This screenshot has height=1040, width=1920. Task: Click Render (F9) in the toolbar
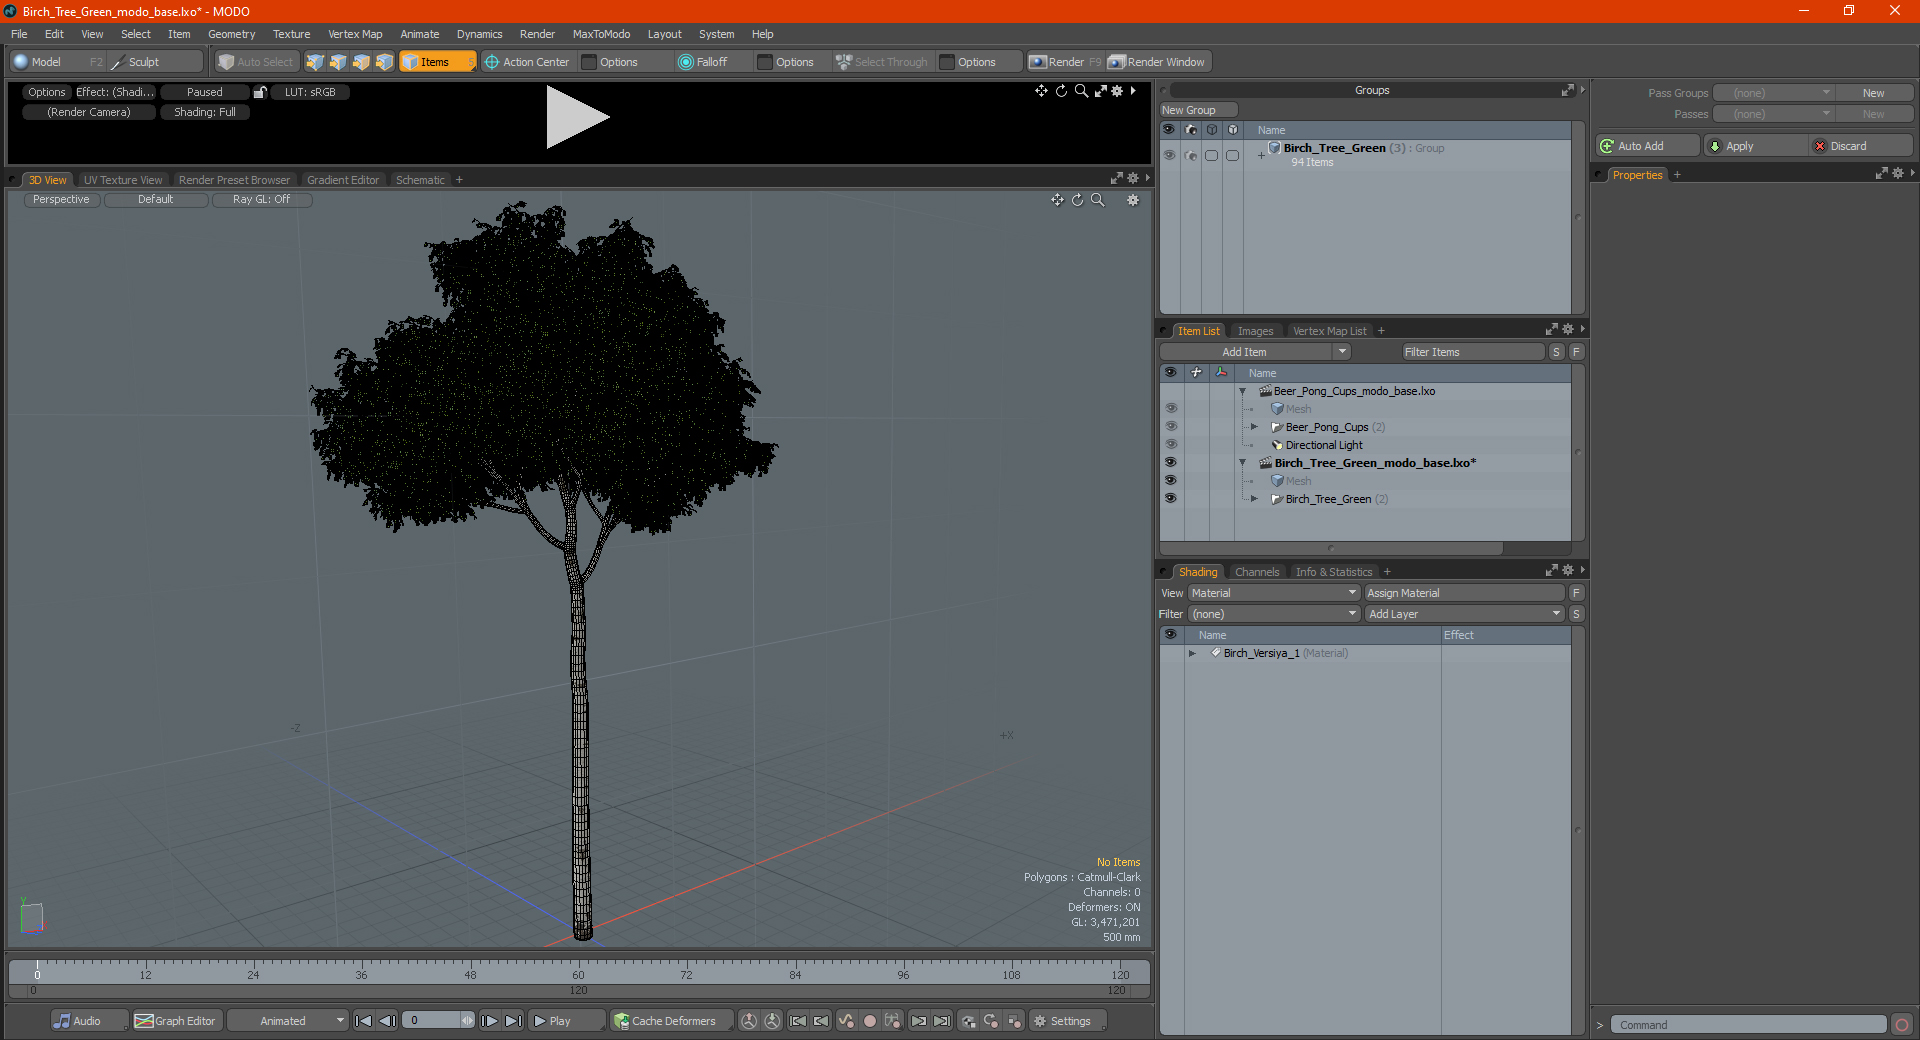[x=1064, y=62]
